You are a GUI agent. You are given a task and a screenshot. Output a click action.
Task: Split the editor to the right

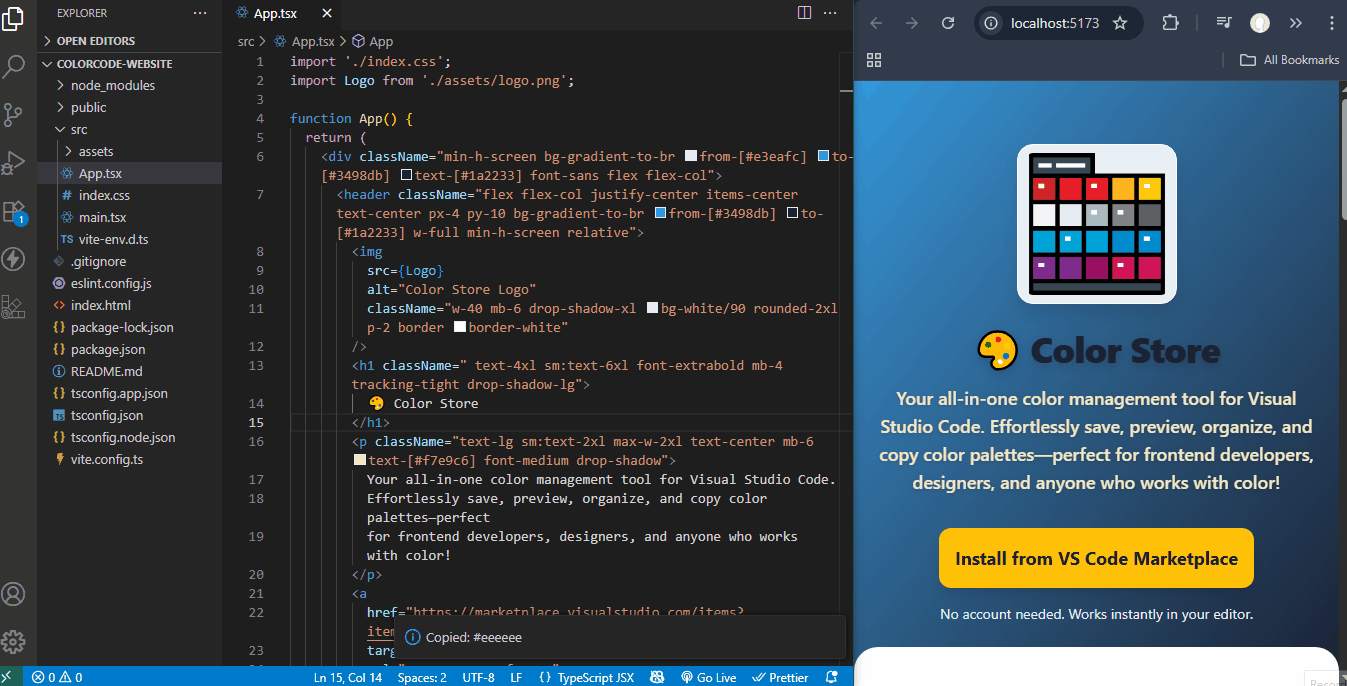tap(804, 13)
